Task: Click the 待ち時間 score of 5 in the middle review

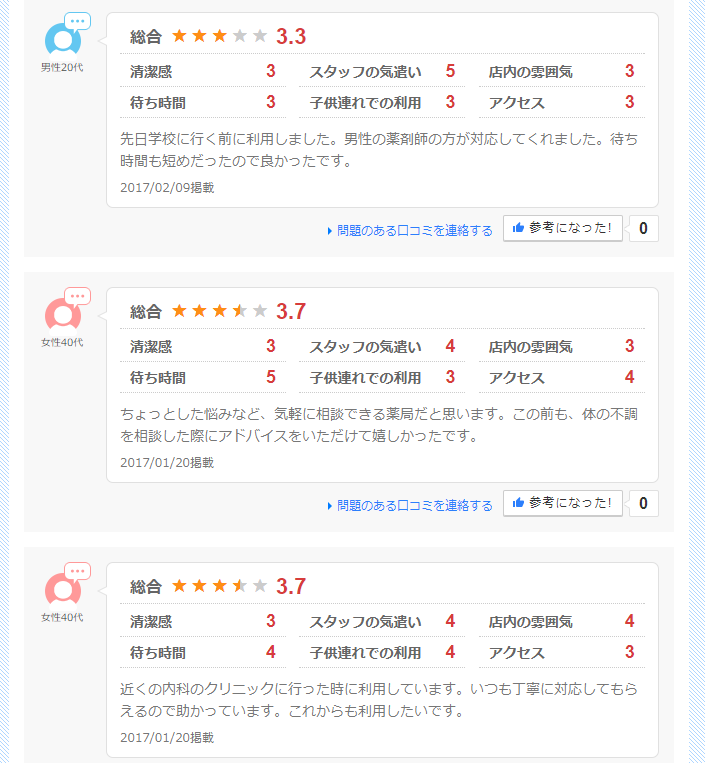Action: tap(270, 377)
